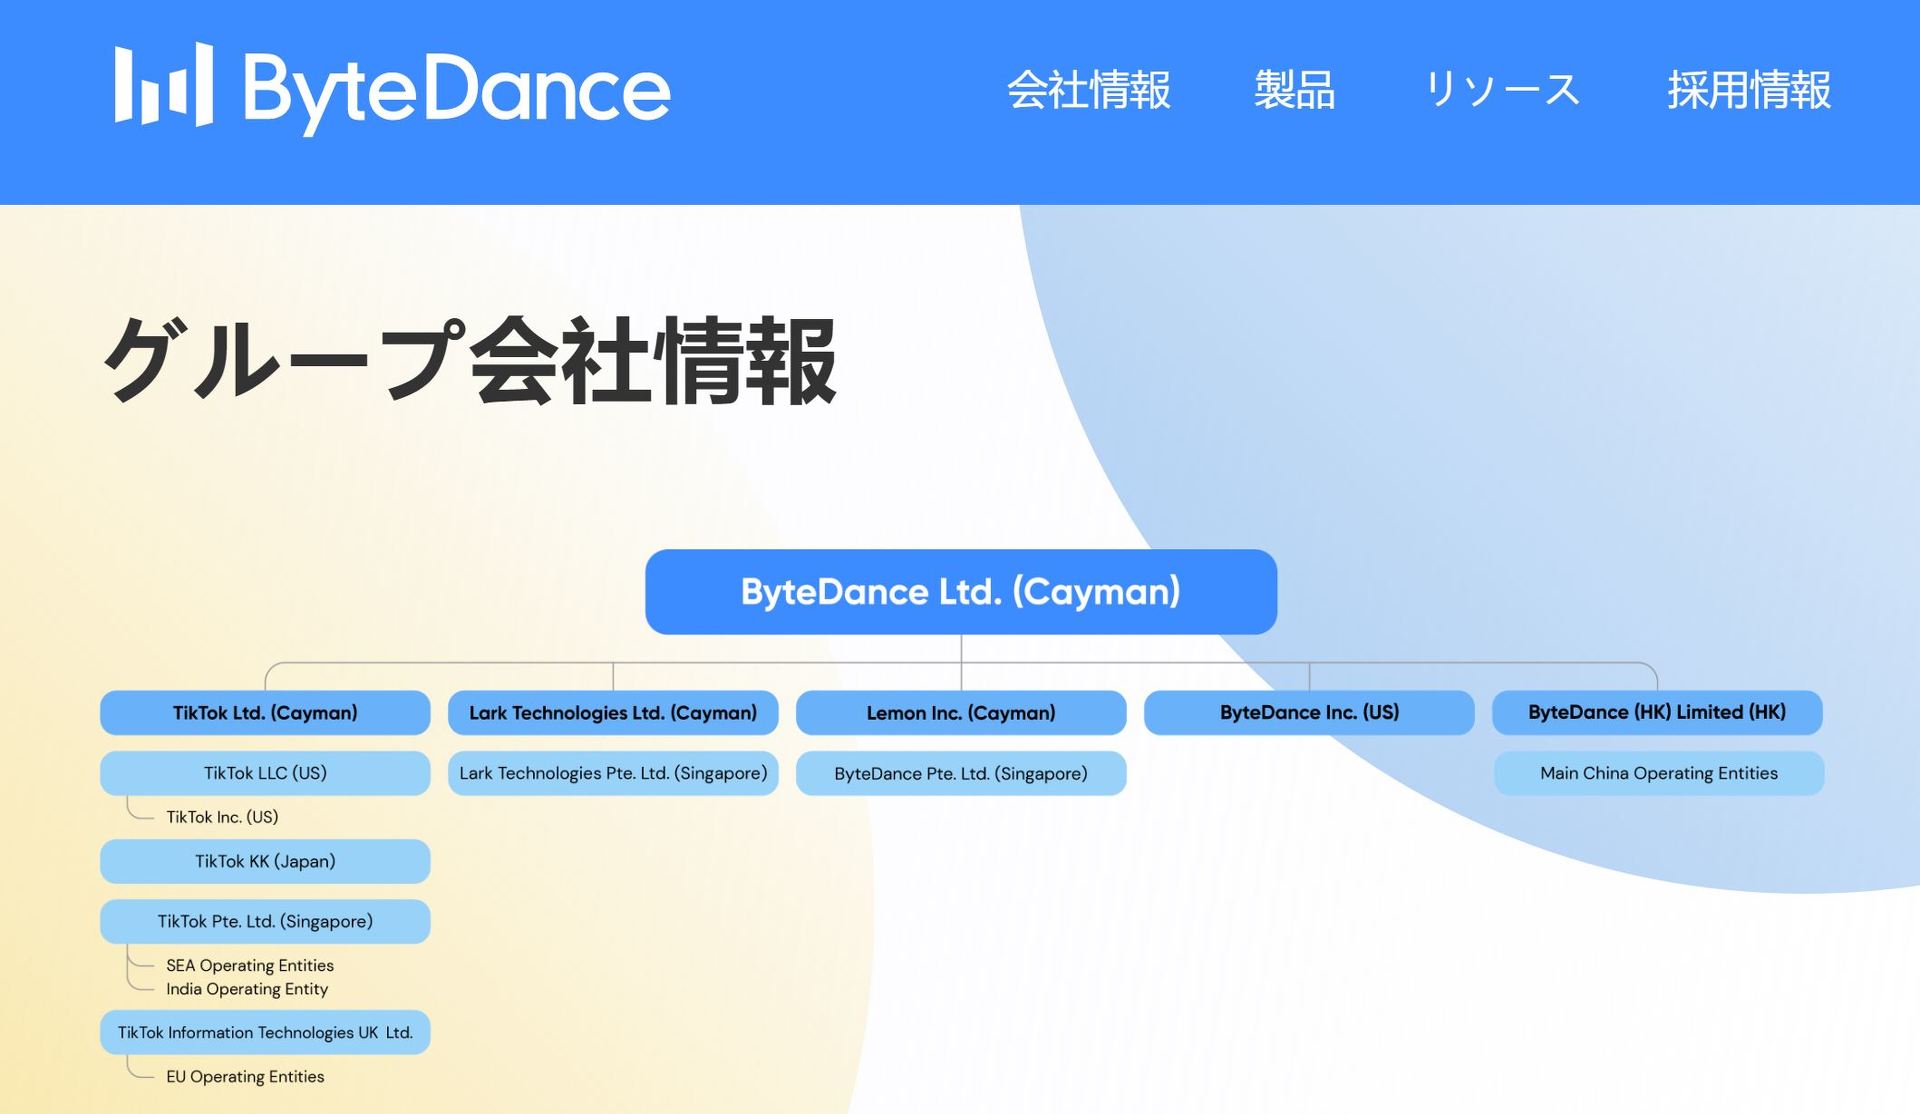Click SEA Operating Entities label
1920x1114 pixels.
click(x=250, y=965)
